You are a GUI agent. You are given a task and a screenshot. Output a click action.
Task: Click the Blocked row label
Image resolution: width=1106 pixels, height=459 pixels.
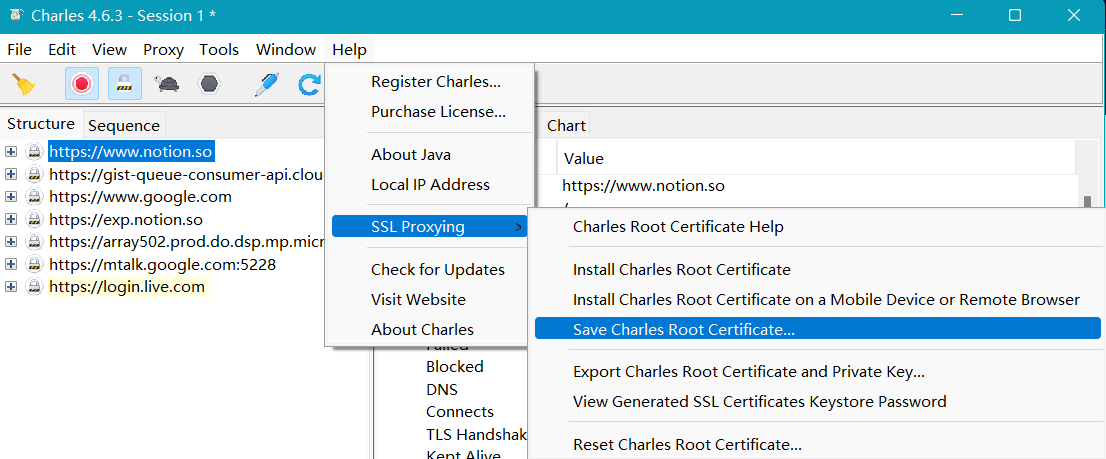click(x=455, y=367)
